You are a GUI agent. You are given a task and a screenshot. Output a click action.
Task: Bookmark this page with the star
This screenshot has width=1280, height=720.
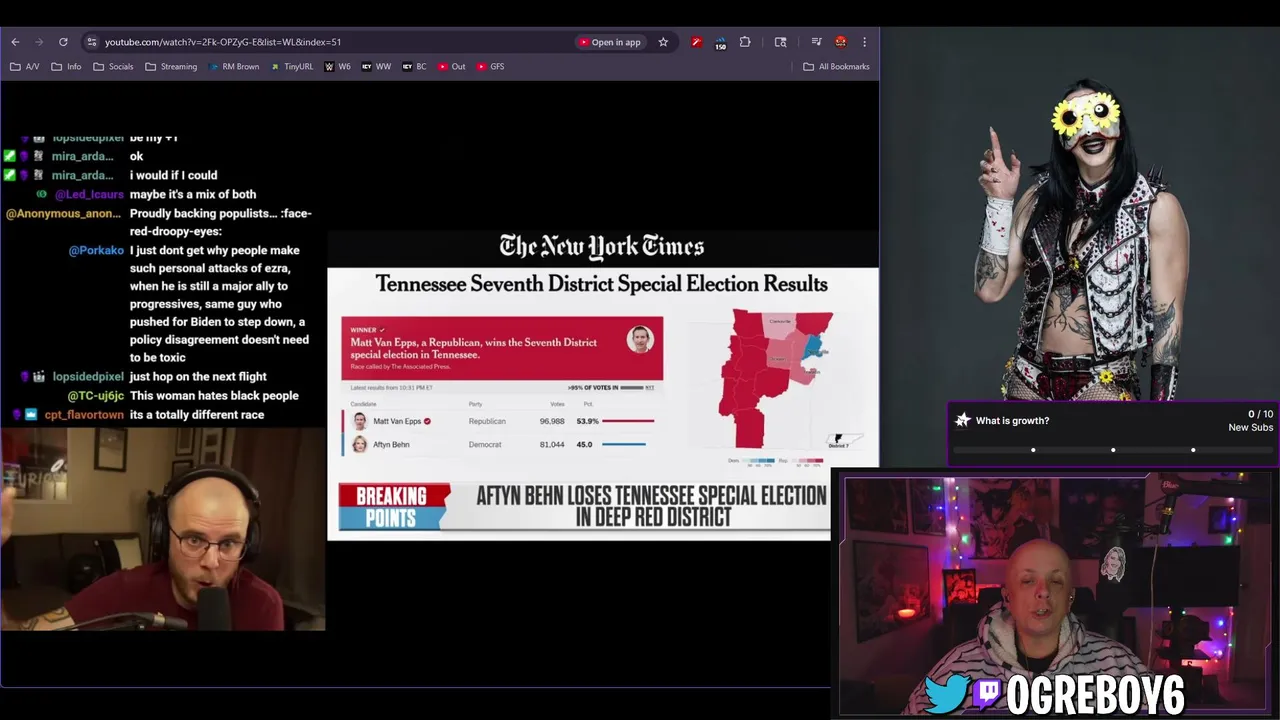(x=663, y=42)
